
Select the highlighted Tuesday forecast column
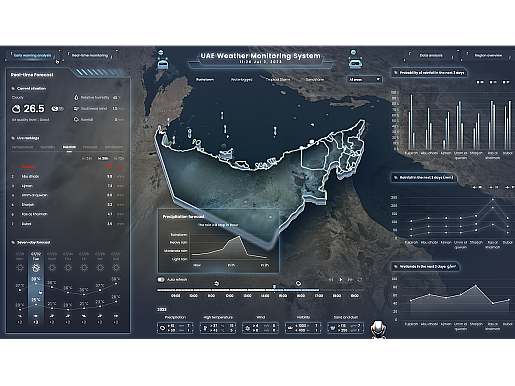(x=36, y=289)
